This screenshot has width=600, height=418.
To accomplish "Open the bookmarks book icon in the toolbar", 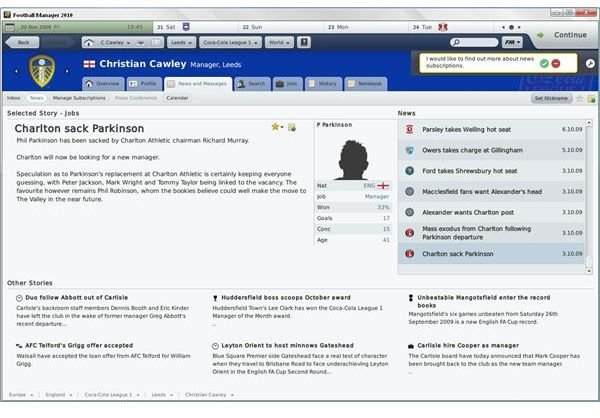I will click(304, 42).
